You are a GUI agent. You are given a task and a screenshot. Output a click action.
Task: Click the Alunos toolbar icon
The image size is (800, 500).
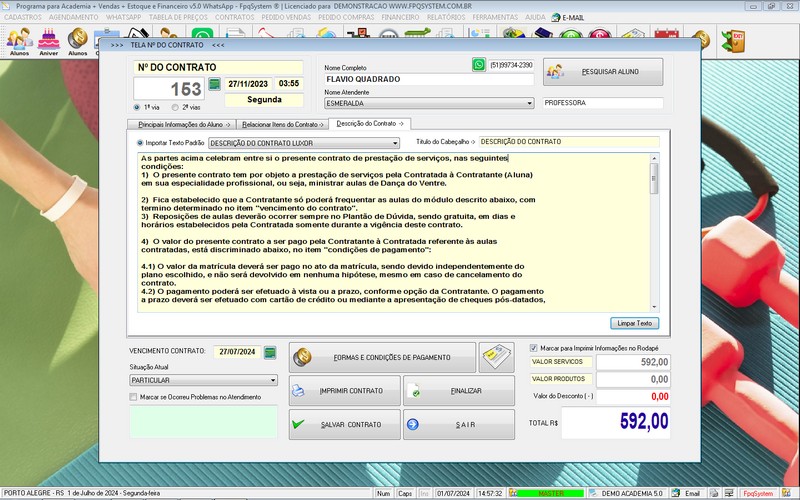tap(19, 40)
